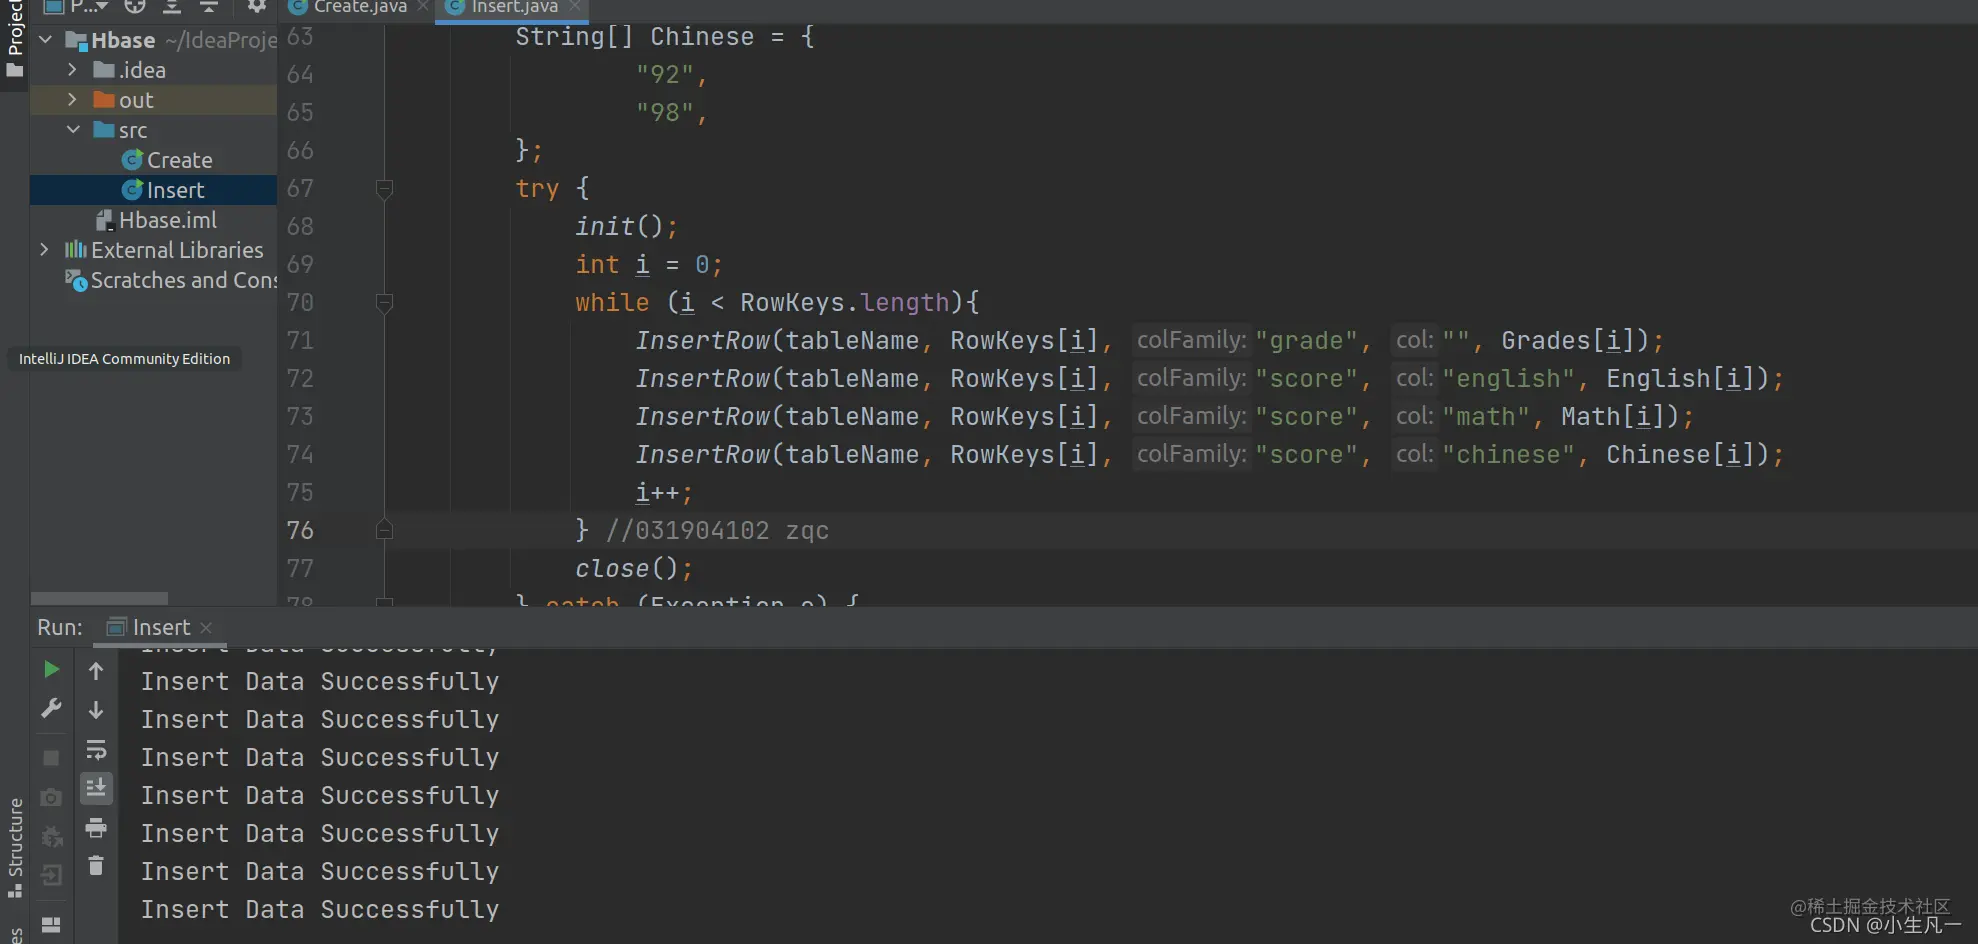Expand the out folder
This screenshot has height=944, width=1978.
click(x=72, y=100)
